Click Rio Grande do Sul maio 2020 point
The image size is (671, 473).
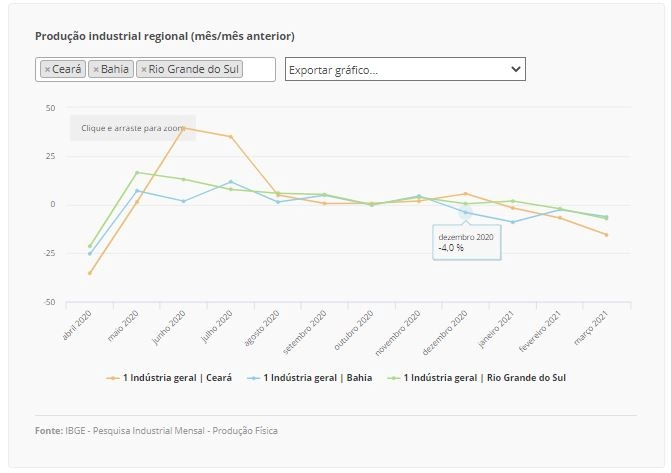point(137,173)
